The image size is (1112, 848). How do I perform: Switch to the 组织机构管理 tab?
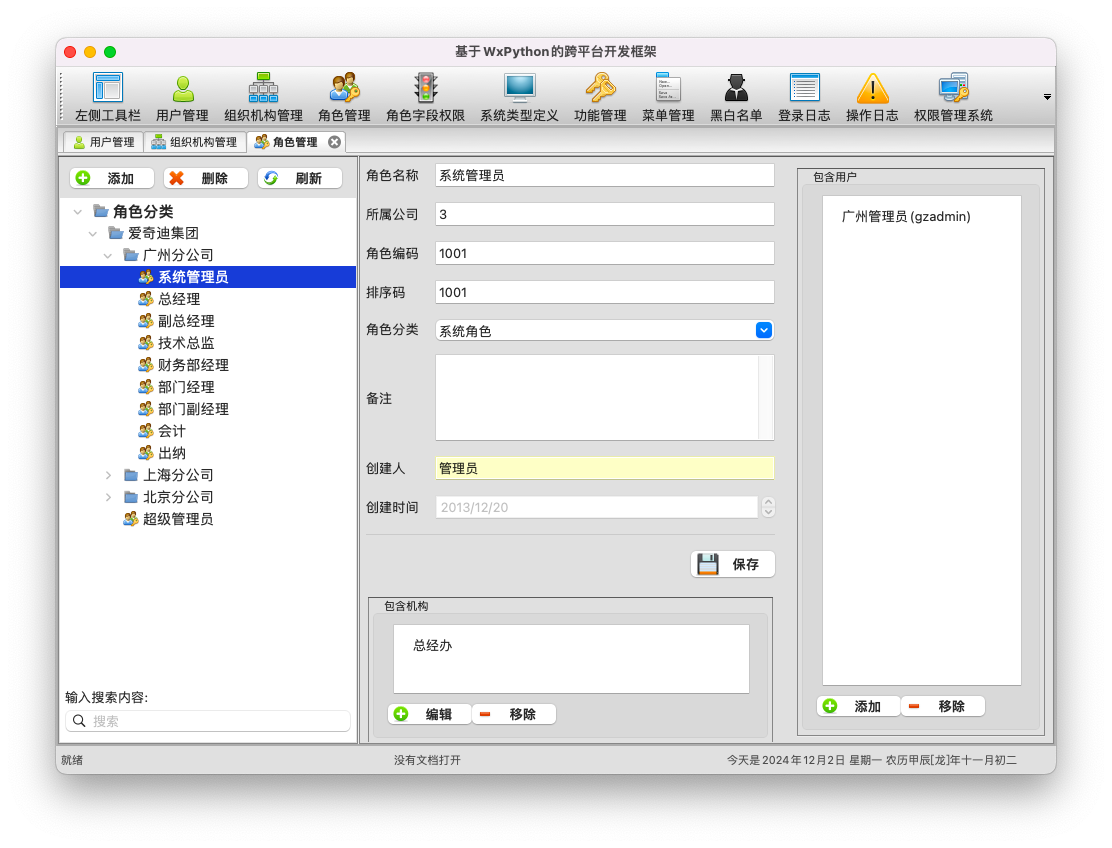pos(194,142)
